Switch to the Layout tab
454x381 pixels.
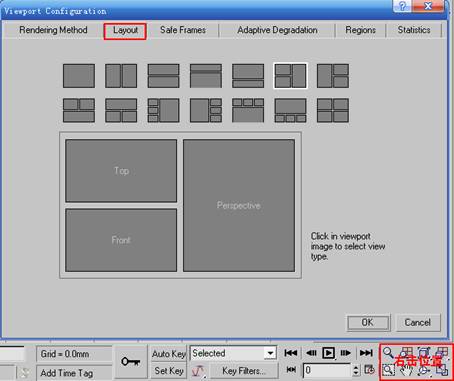pyautogui.click(x=125, y=31)
